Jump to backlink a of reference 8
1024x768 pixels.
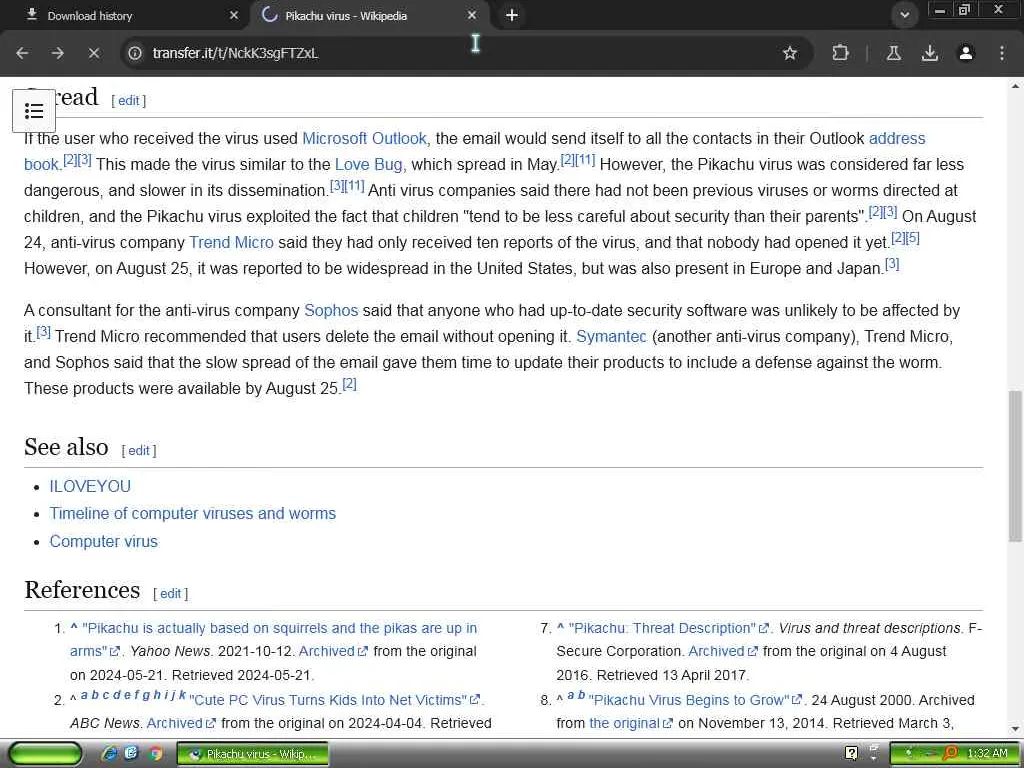(571, 695)
